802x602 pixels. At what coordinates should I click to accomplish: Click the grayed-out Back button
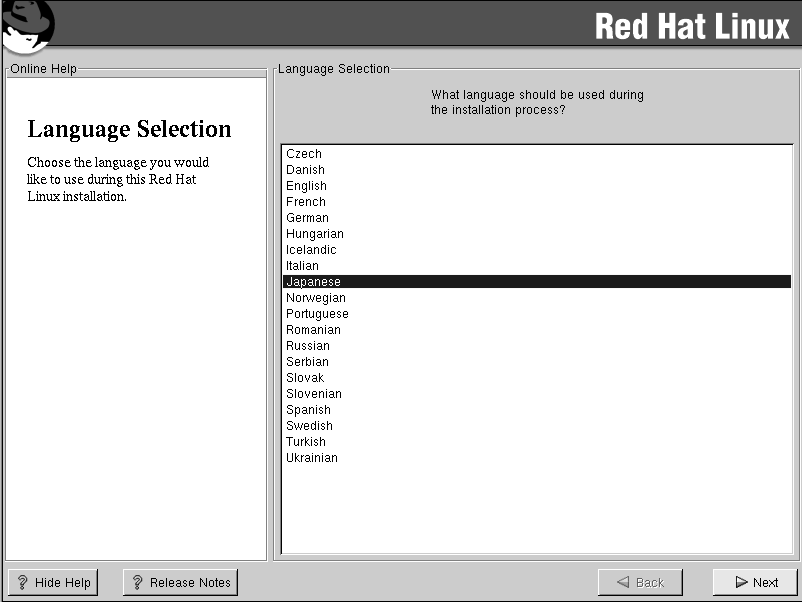pyautogui.click(x=640, y=582)
